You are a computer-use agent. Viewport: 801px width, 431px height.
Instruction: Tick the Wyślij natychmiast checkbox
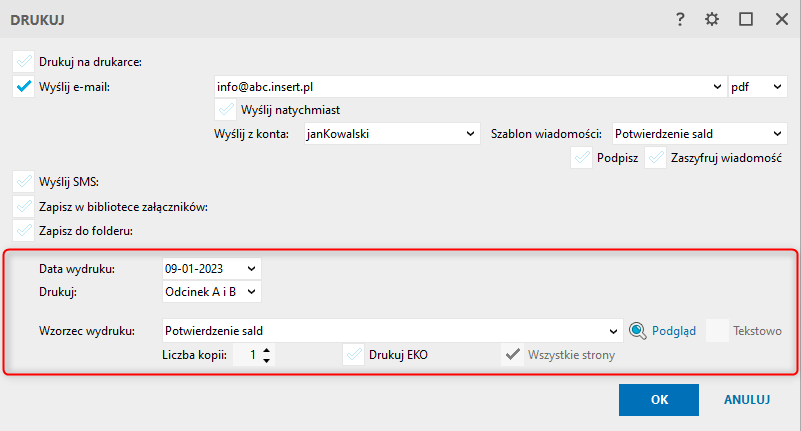(225, 110)
